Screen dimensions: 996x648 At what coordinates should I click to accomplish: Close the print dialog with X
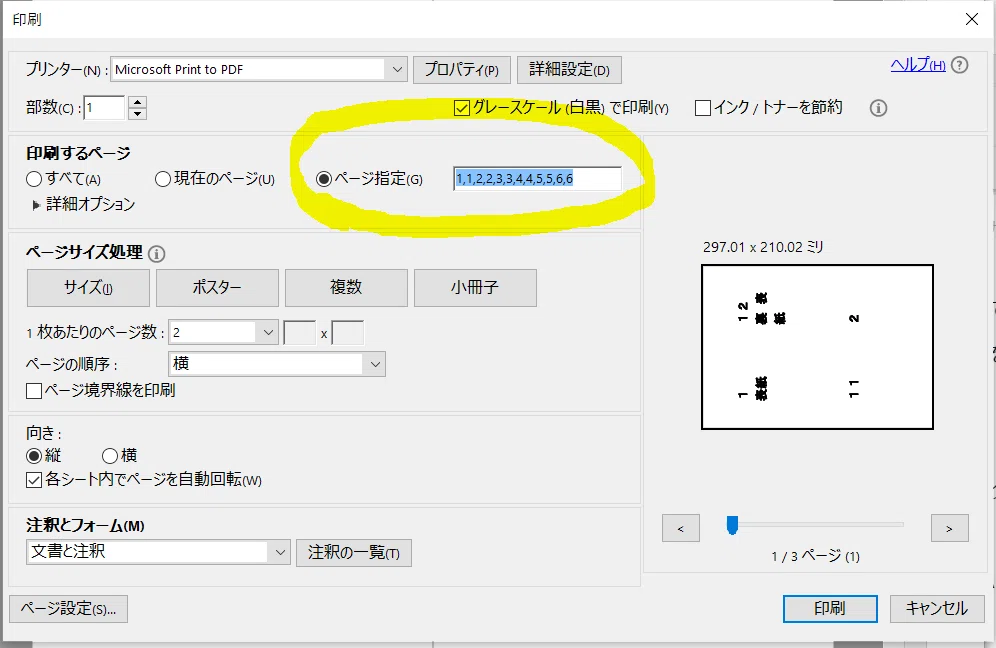coord(972,19)
